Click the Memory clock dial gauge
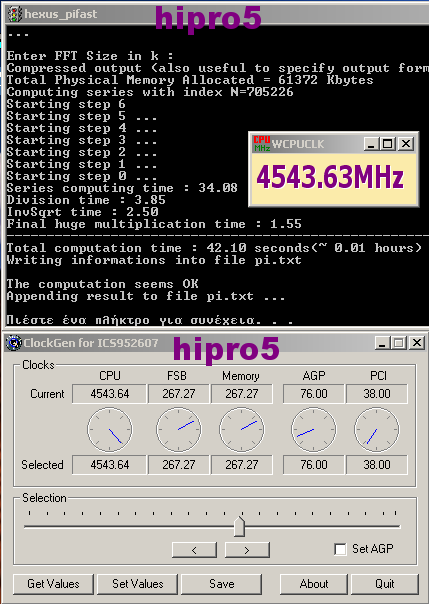 242,430
